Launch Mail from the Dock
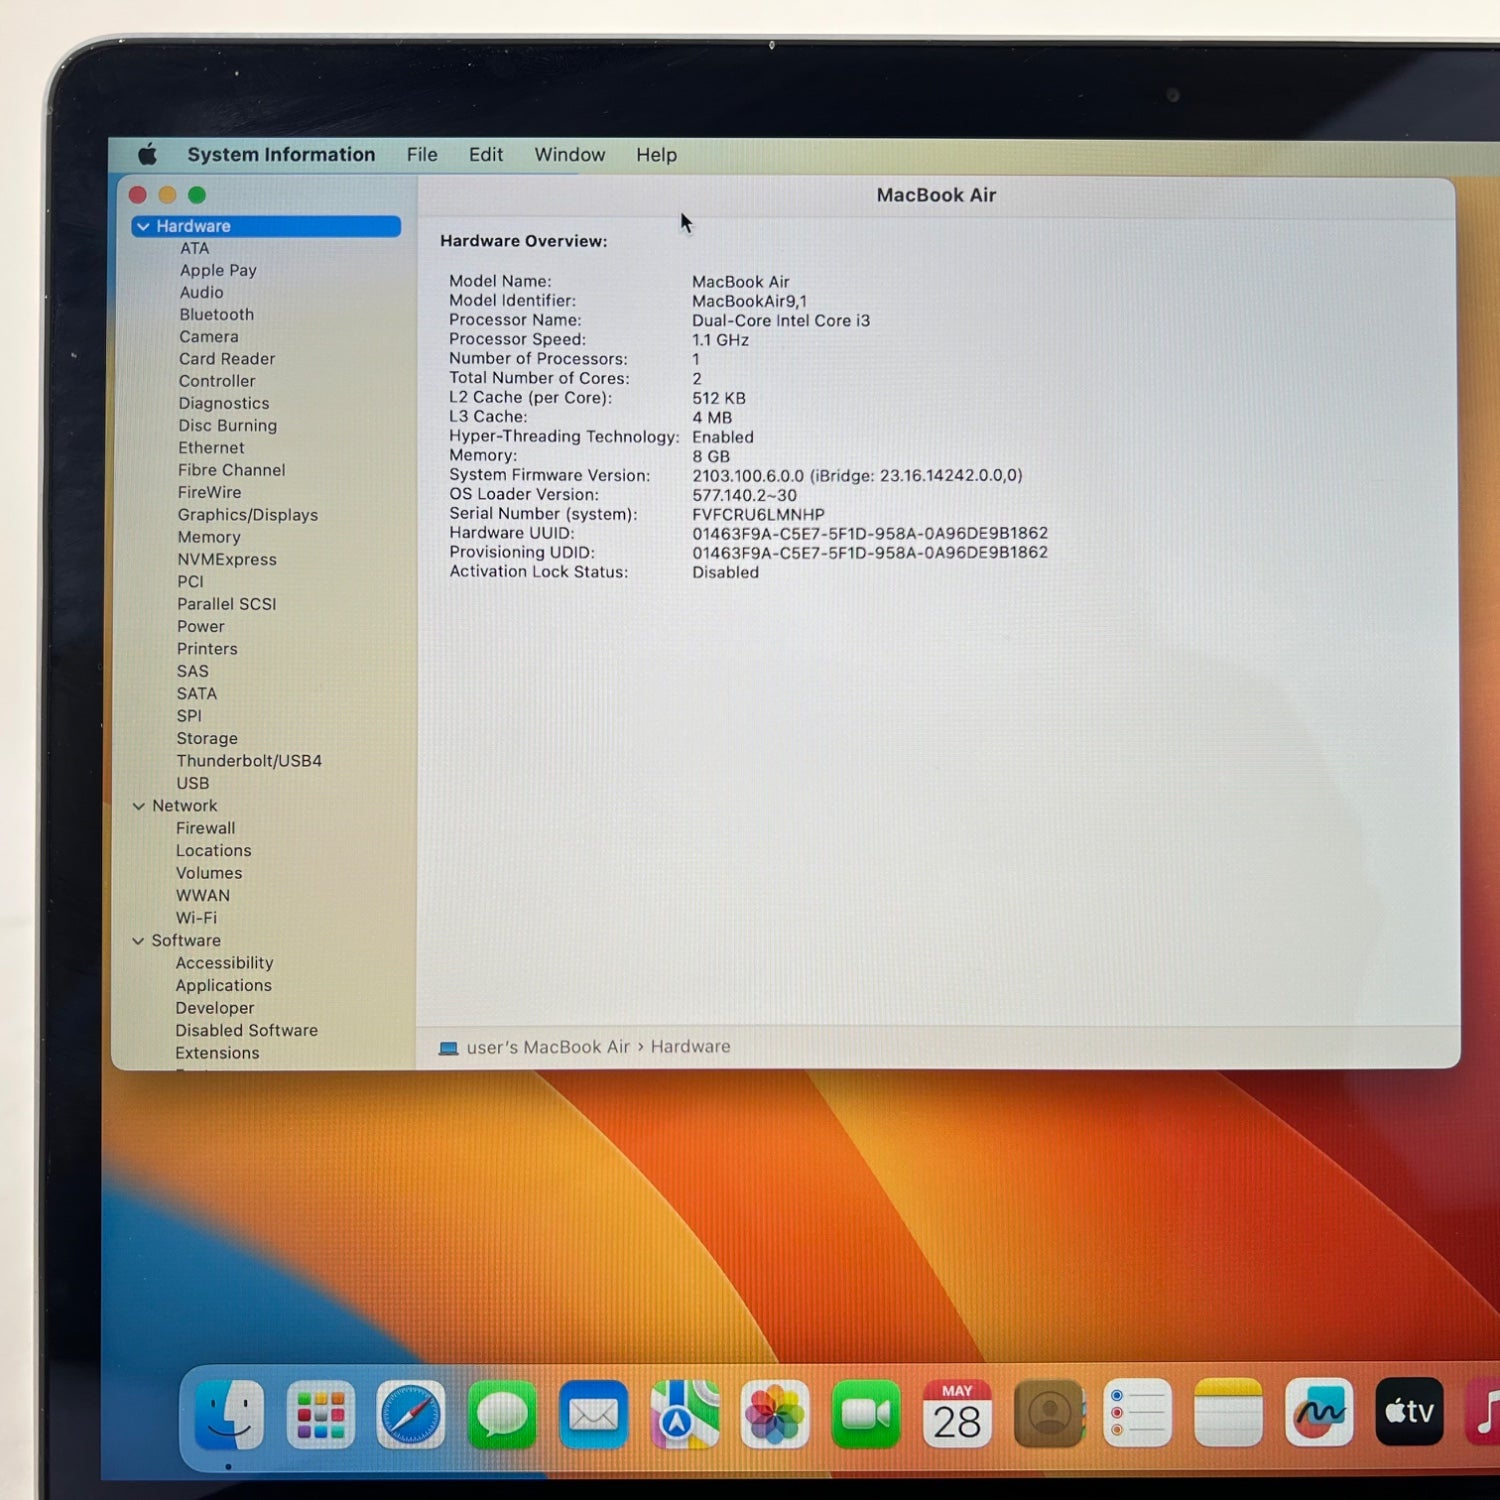 click(x=593, y=1415)
